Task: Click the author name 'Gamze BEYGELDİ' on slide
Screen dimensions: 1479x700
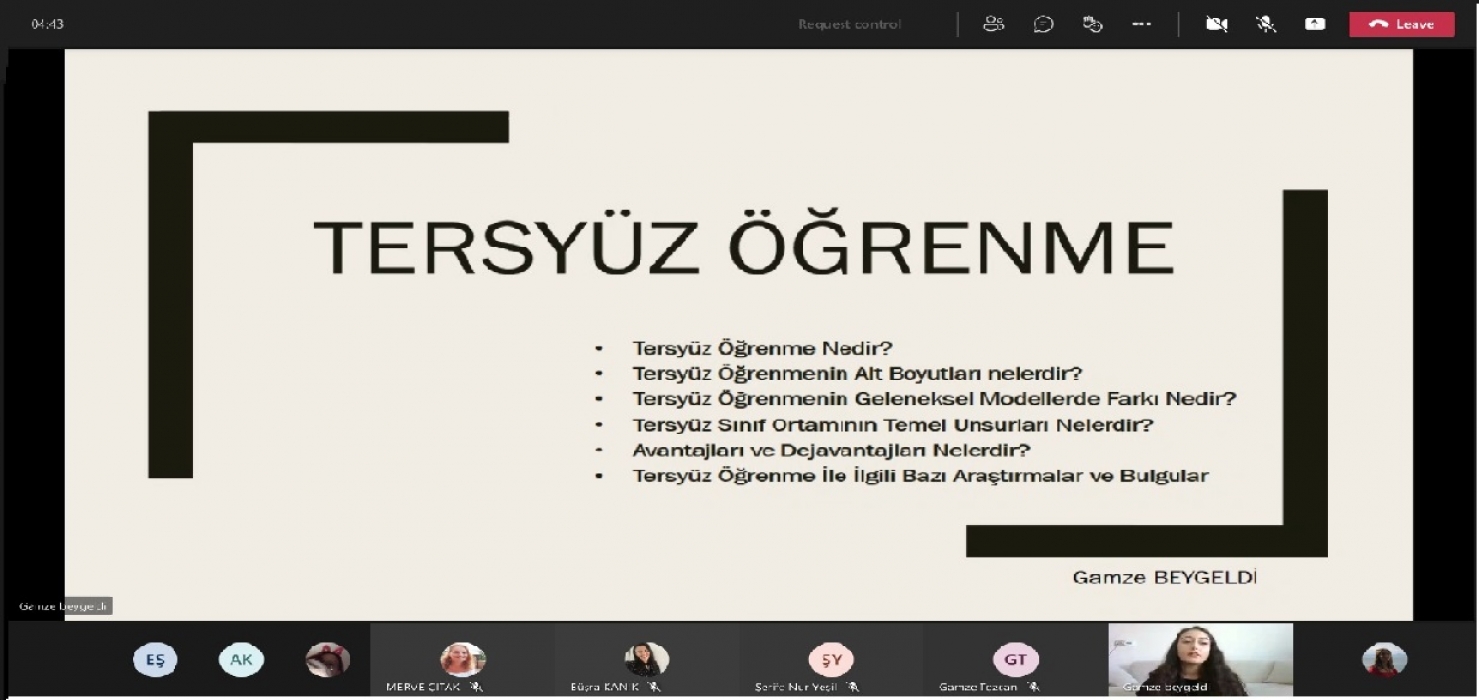Action: (x=1164, y=578)
